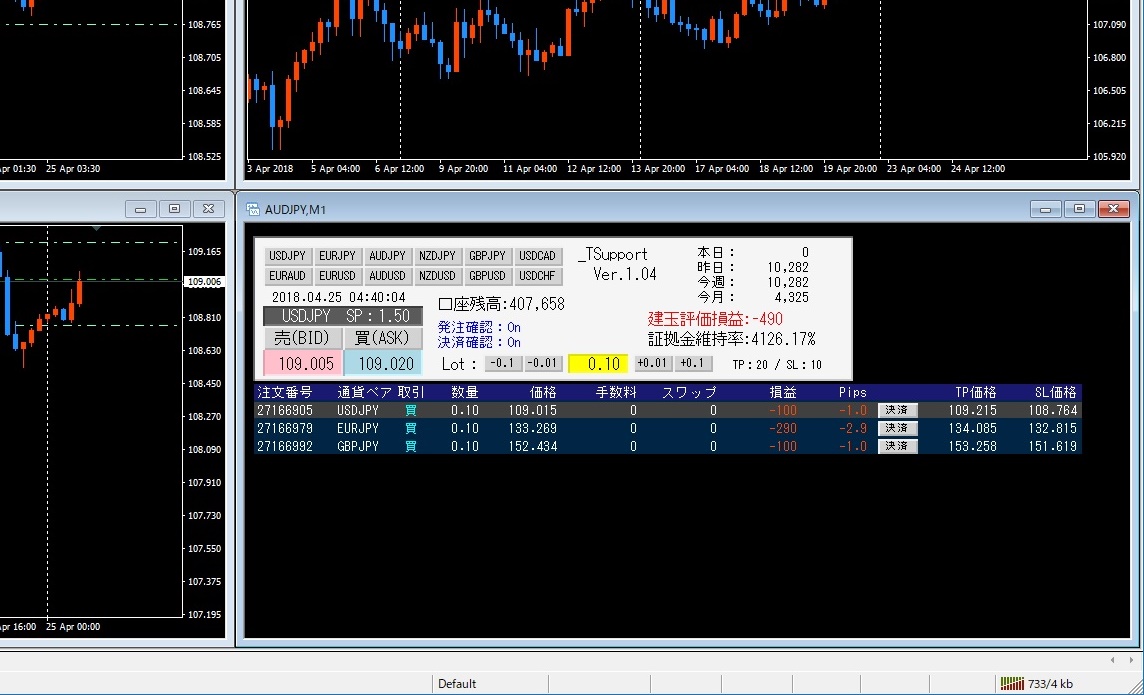
Task: Click the 建玉評価損益:-490 text
Action: click(x=715, y=319)
